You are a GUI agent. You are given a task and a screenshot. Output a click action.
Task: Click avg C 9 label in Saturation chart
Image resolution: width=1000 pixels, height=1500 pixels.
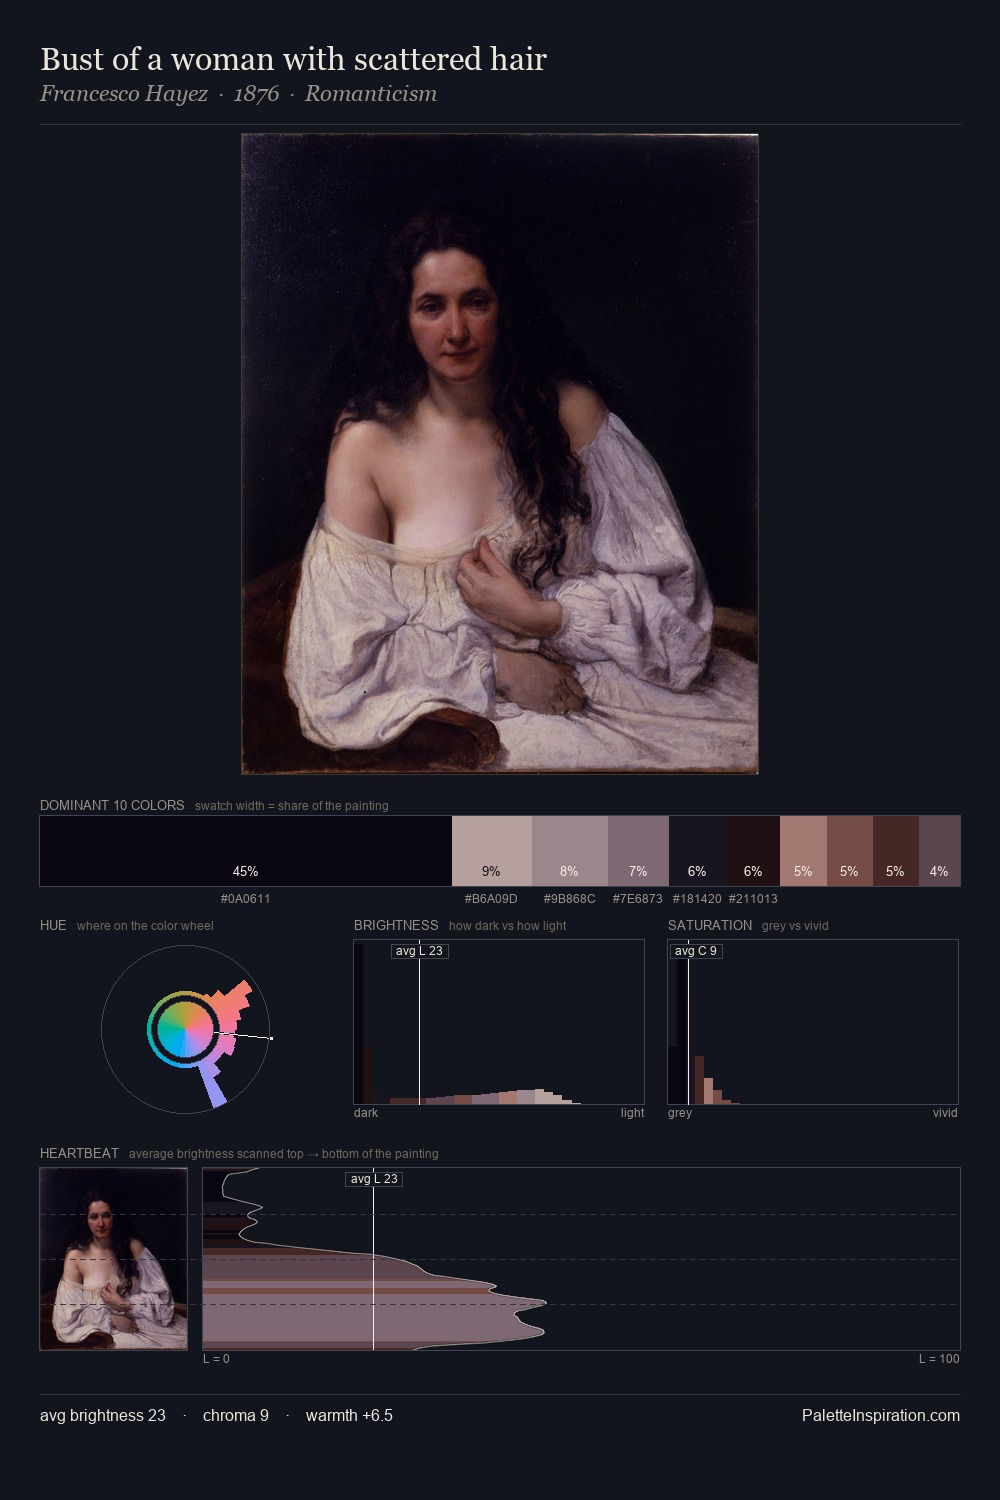point(696,951)
